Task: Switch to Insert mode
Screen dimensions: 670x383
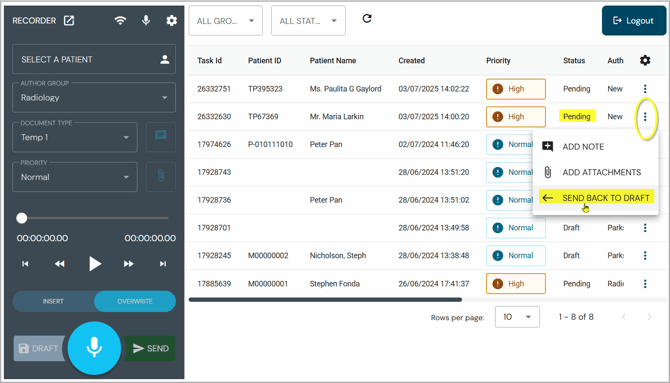Action: click(x=53, y=301)
